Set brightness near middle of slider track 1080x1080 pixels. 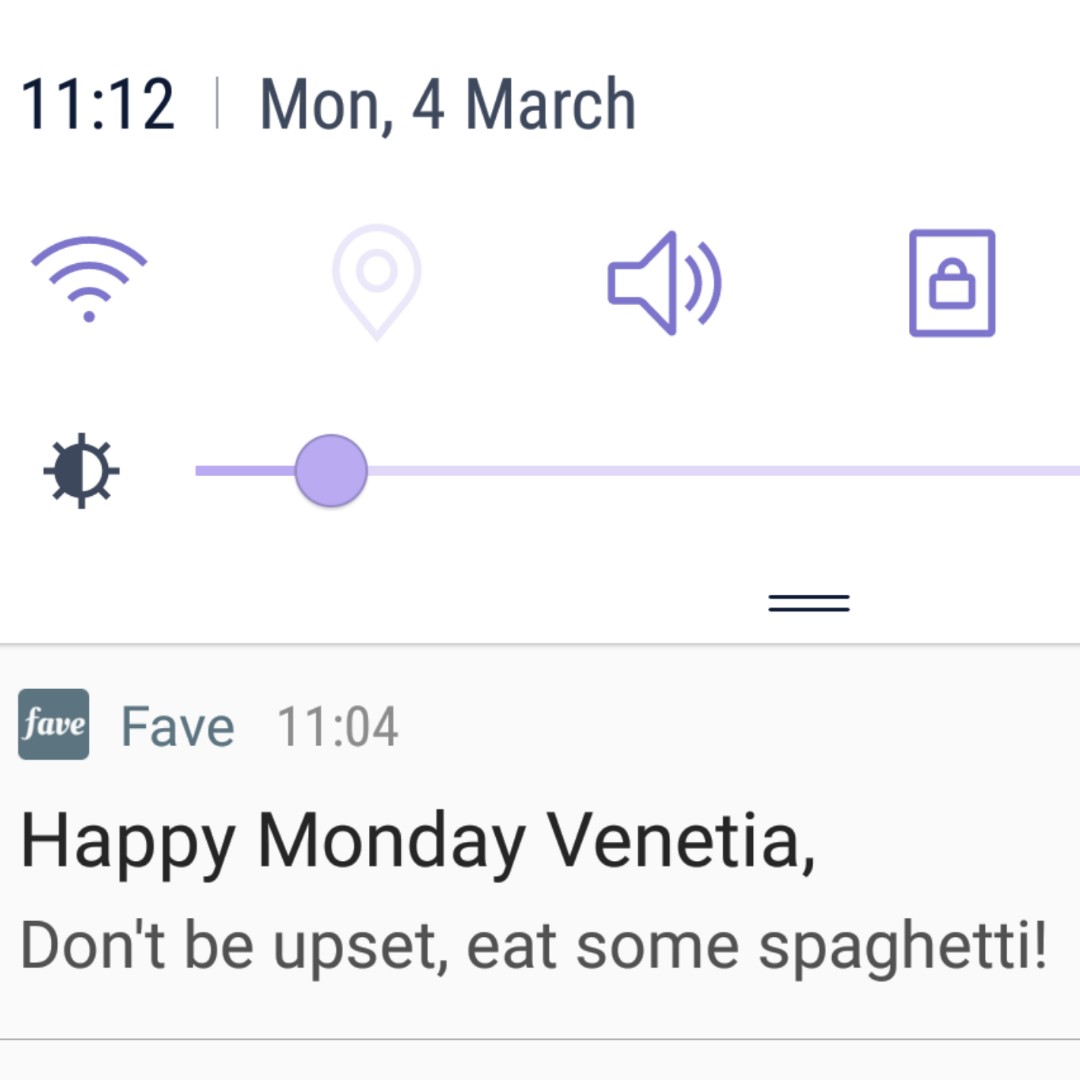[x=638, y=471]
